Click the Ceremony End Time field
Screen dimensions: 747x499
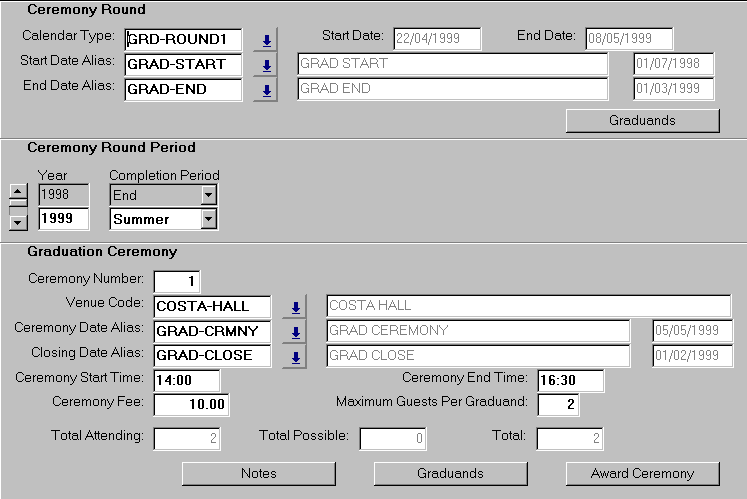click(x=570, y=380)
